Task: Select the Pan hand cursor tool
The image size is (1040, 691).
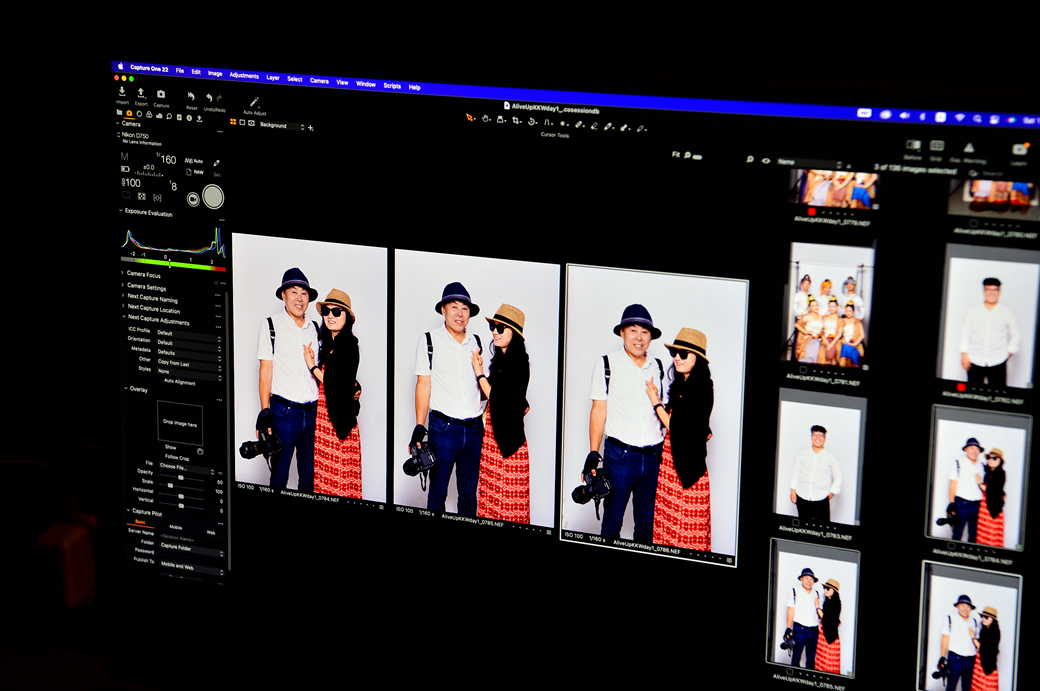Action: point(486,119)
